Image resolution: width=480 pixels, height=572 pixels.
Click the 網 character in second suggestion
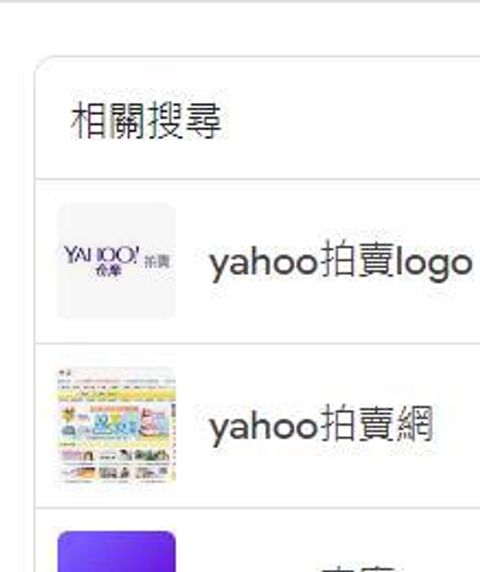(415, 424)
